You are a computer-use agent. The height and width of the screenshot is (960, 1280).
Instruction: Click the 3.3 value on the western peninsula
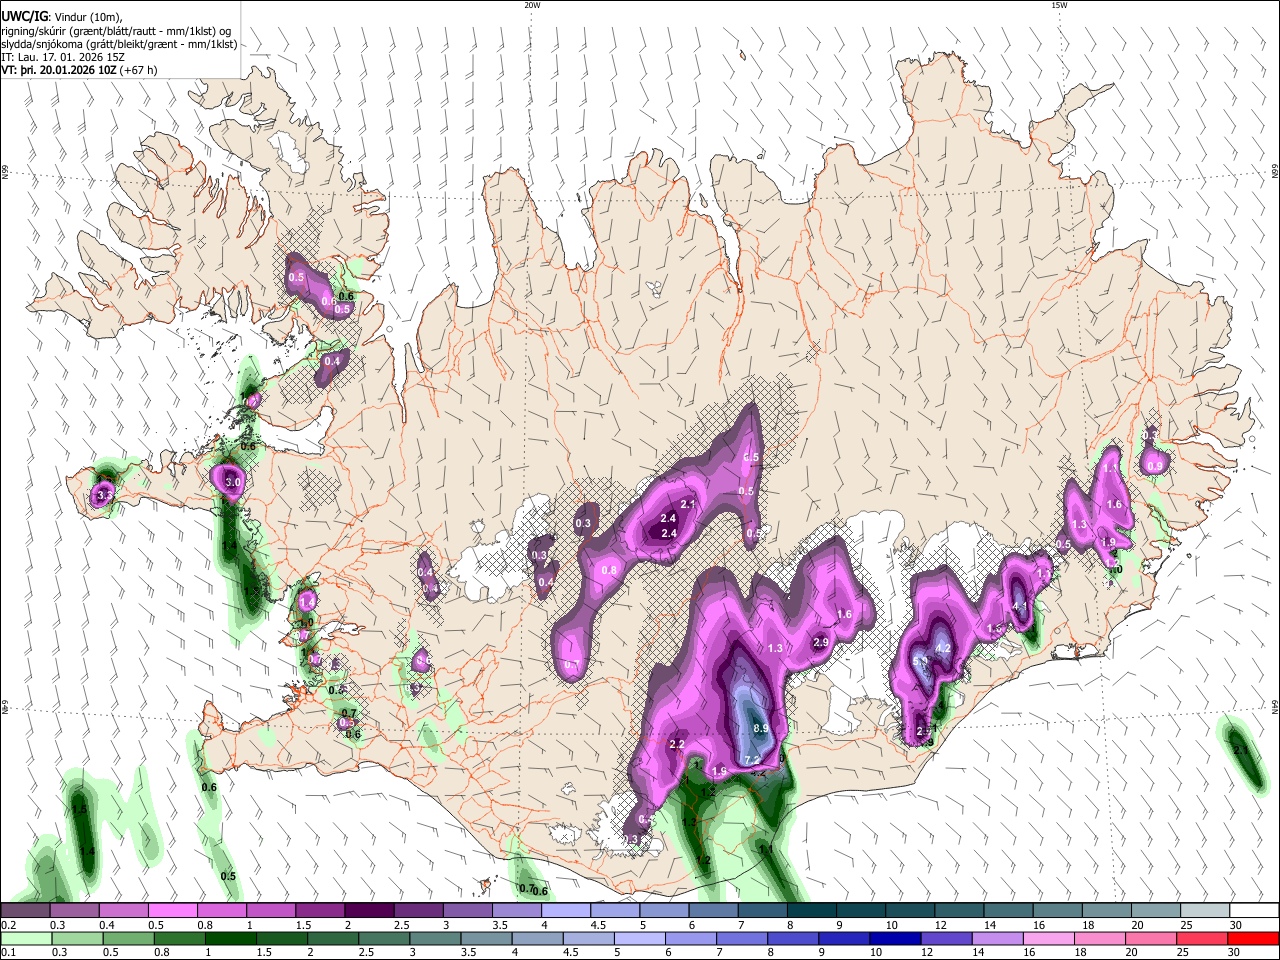point(104,494)
